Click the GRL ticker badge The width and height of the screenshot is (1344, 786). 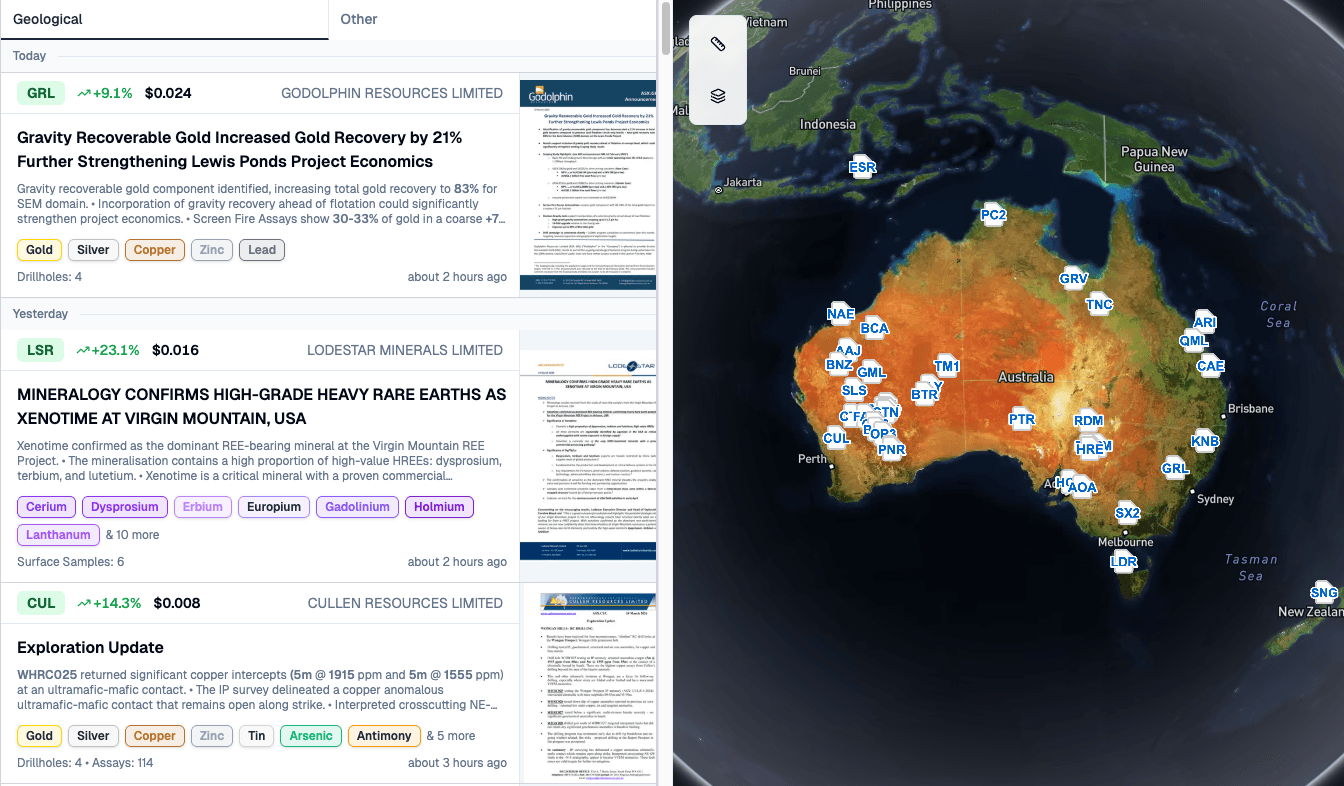pos(41,93)
